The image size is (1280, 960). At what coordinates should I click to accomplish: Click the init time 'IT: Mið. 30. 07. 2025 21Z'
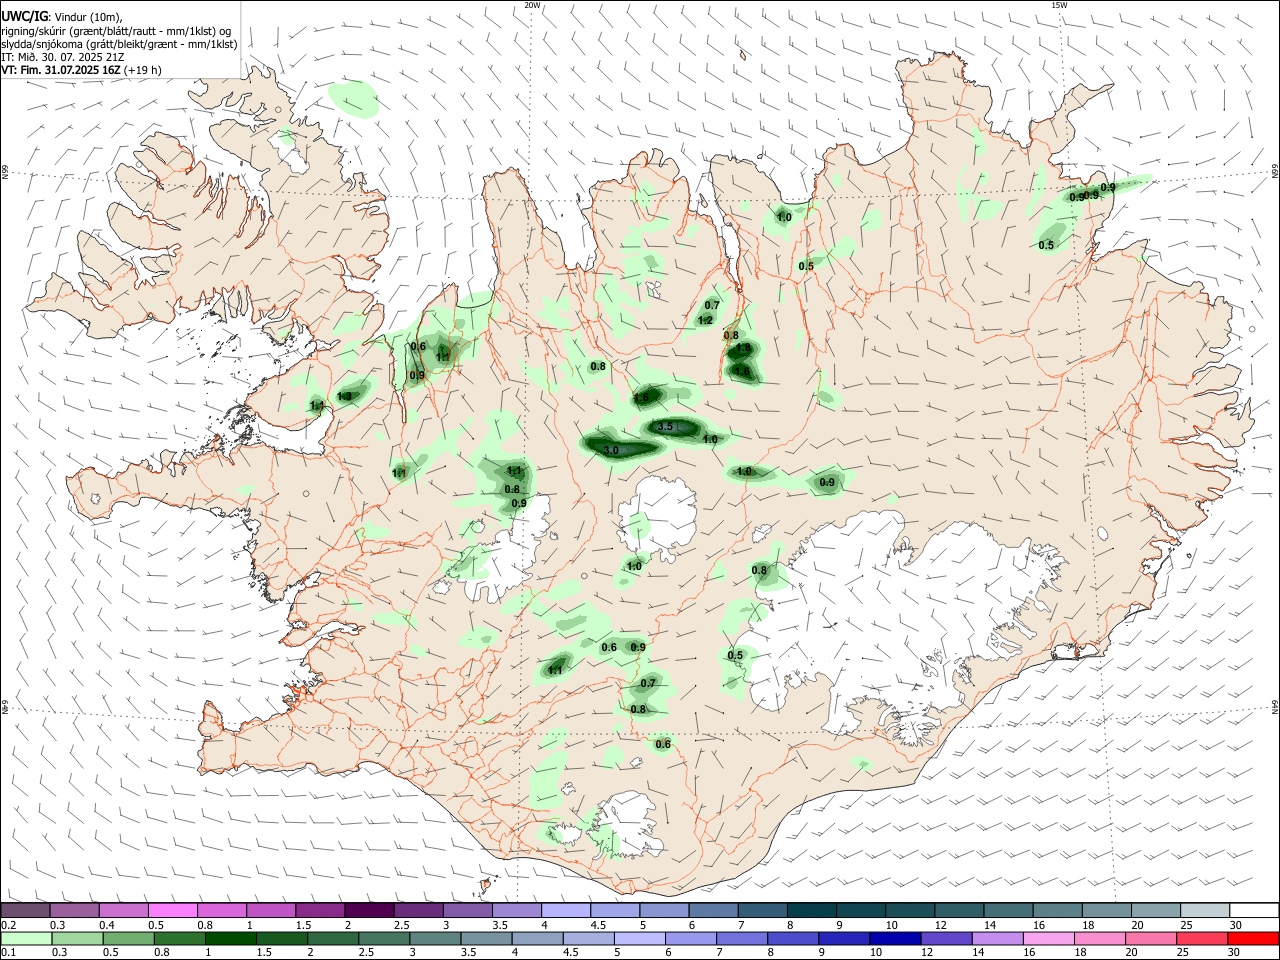62,57
